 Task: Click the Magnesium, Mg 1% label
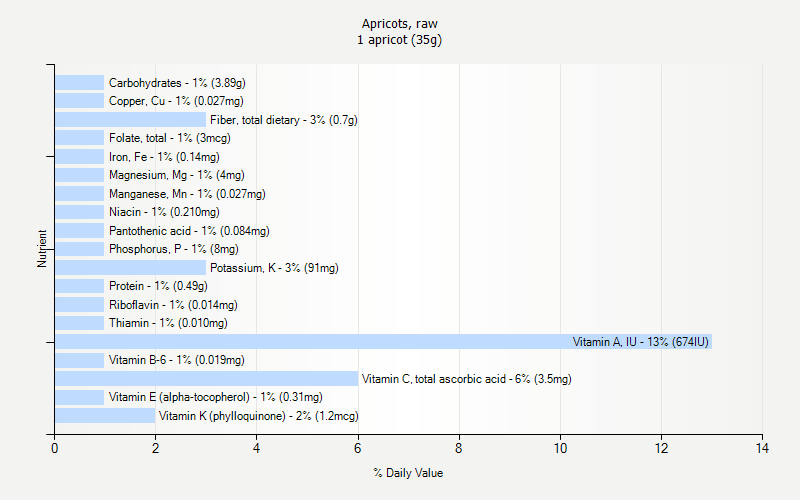point(177,175)
